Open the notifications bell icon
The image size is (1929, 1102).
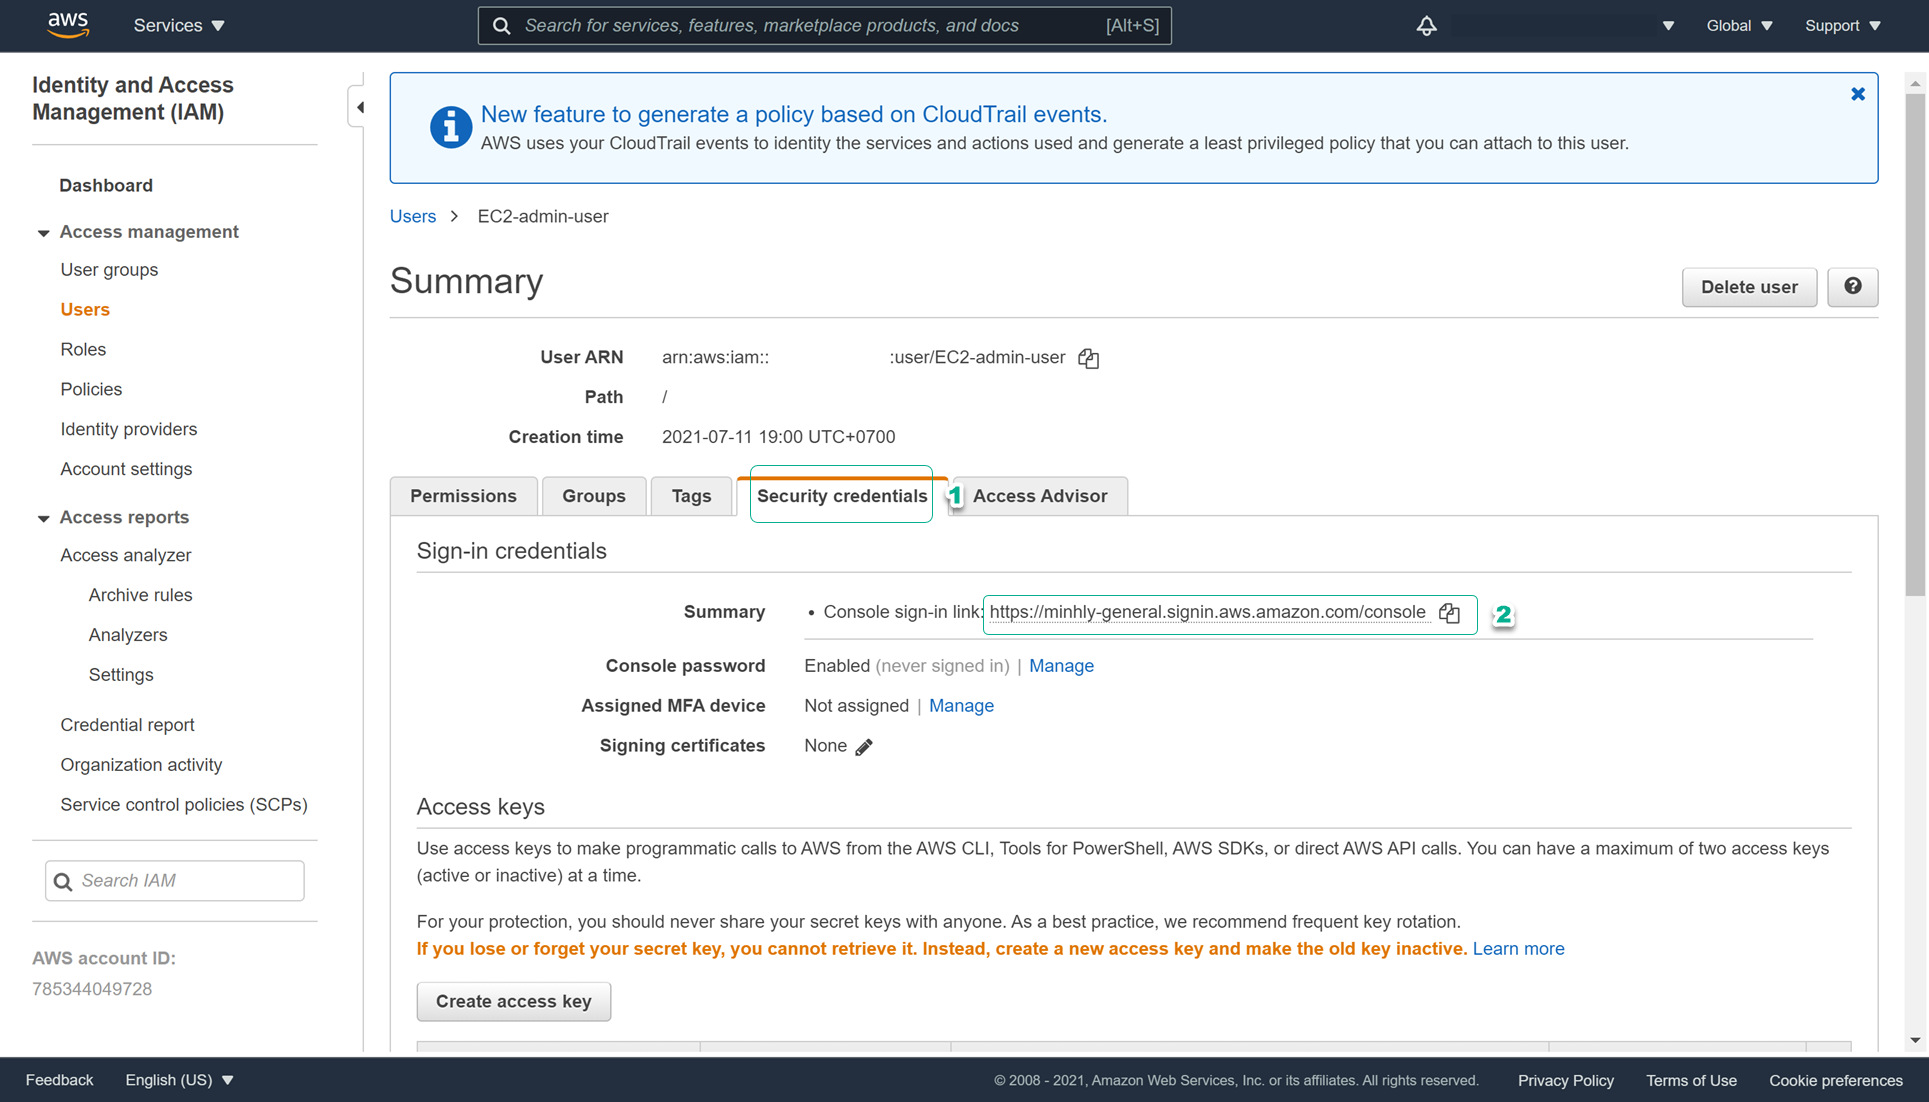[1426, 26]
